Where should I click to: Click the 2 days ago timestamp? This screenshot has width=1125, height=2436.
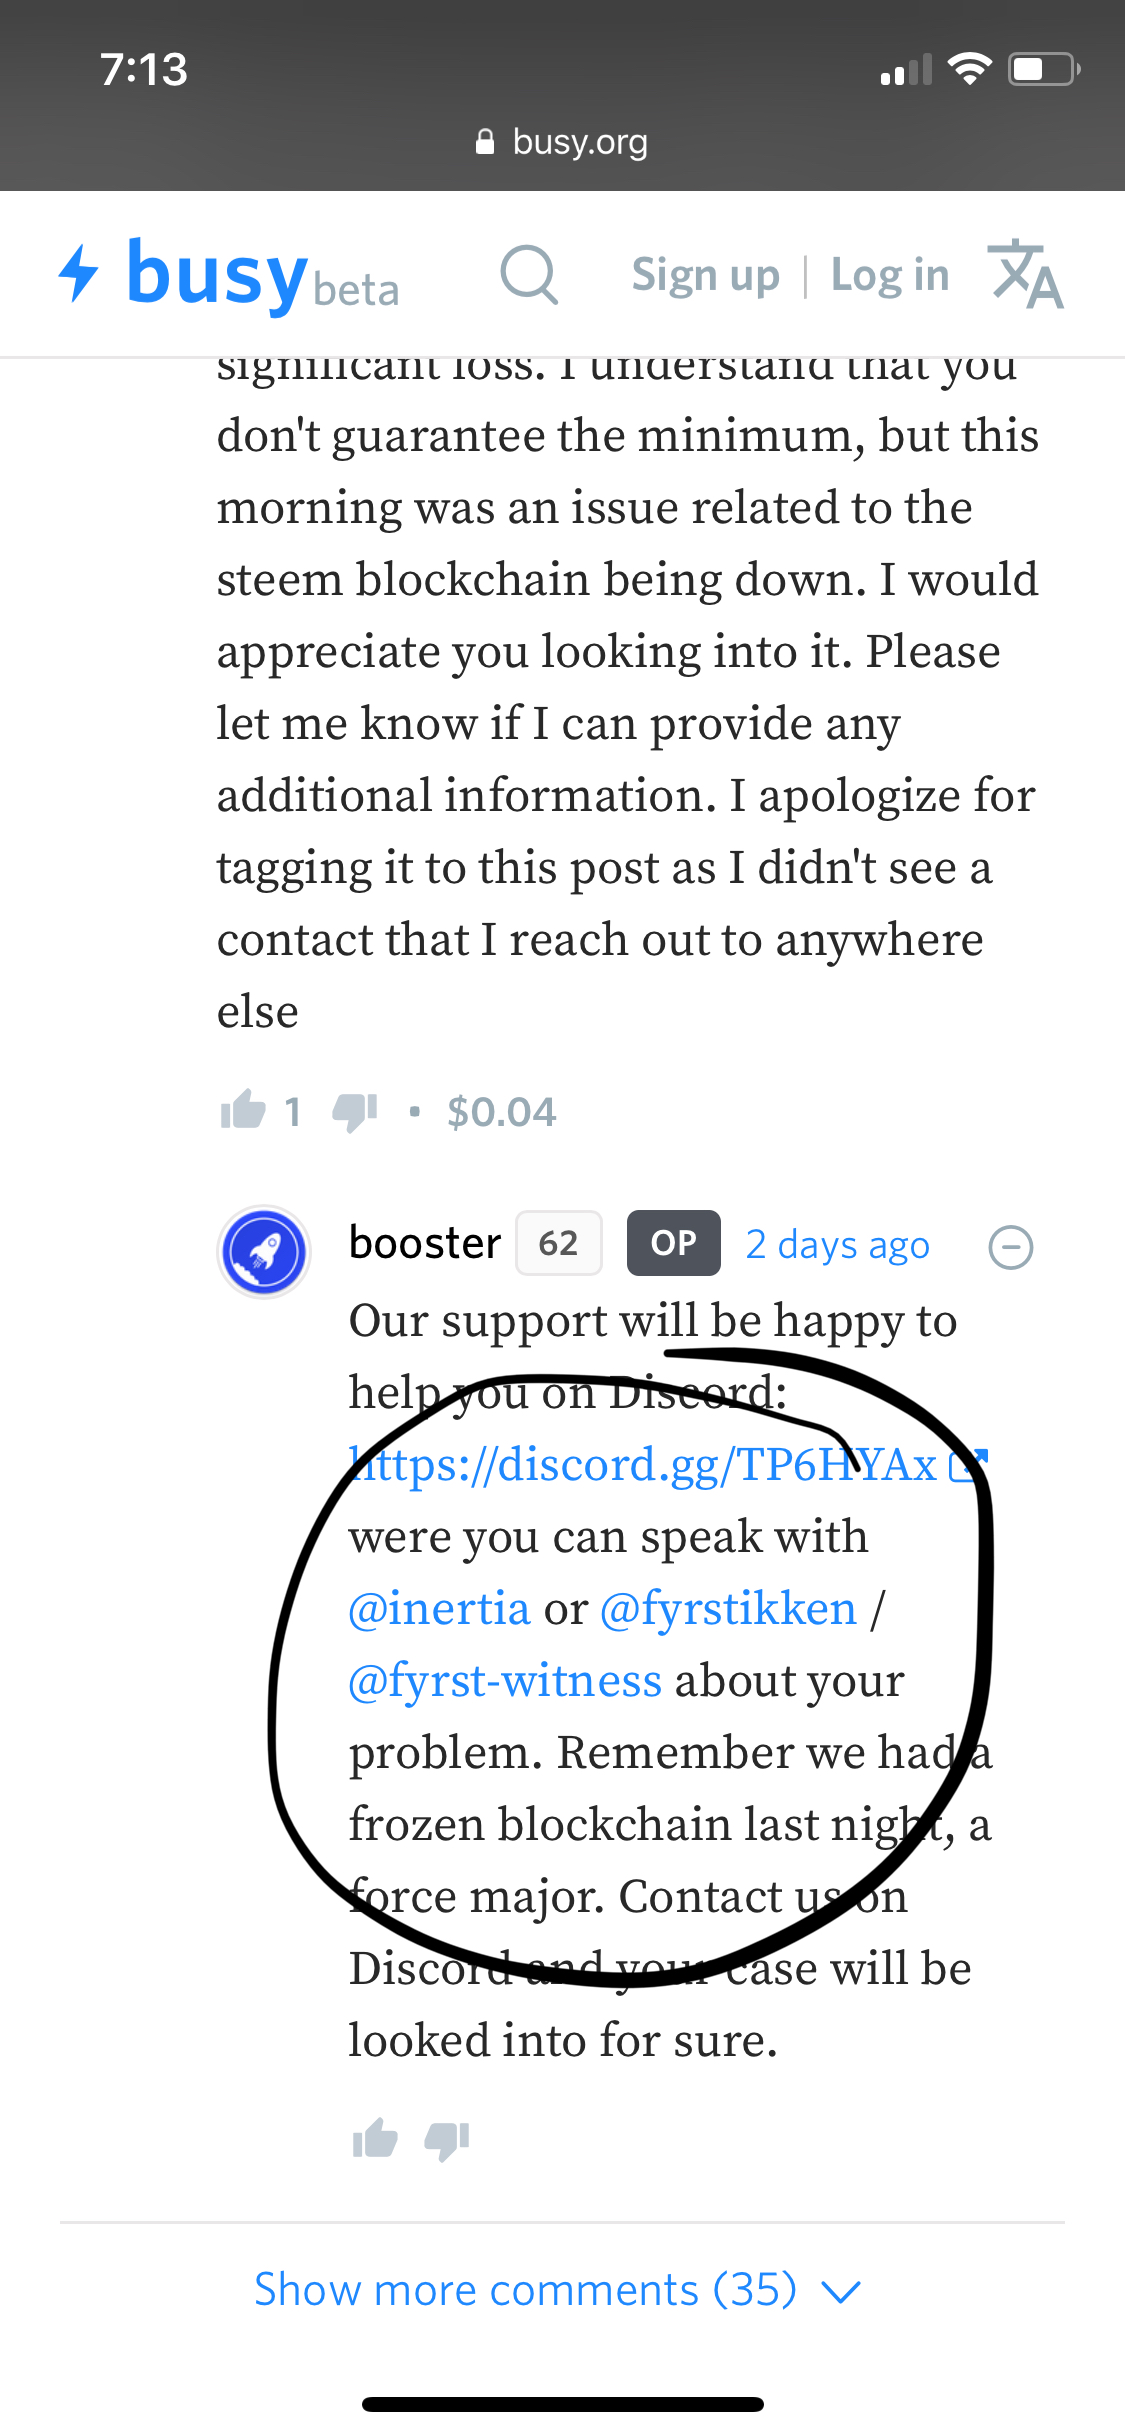pyautogui.click(x=838, y=1245)
